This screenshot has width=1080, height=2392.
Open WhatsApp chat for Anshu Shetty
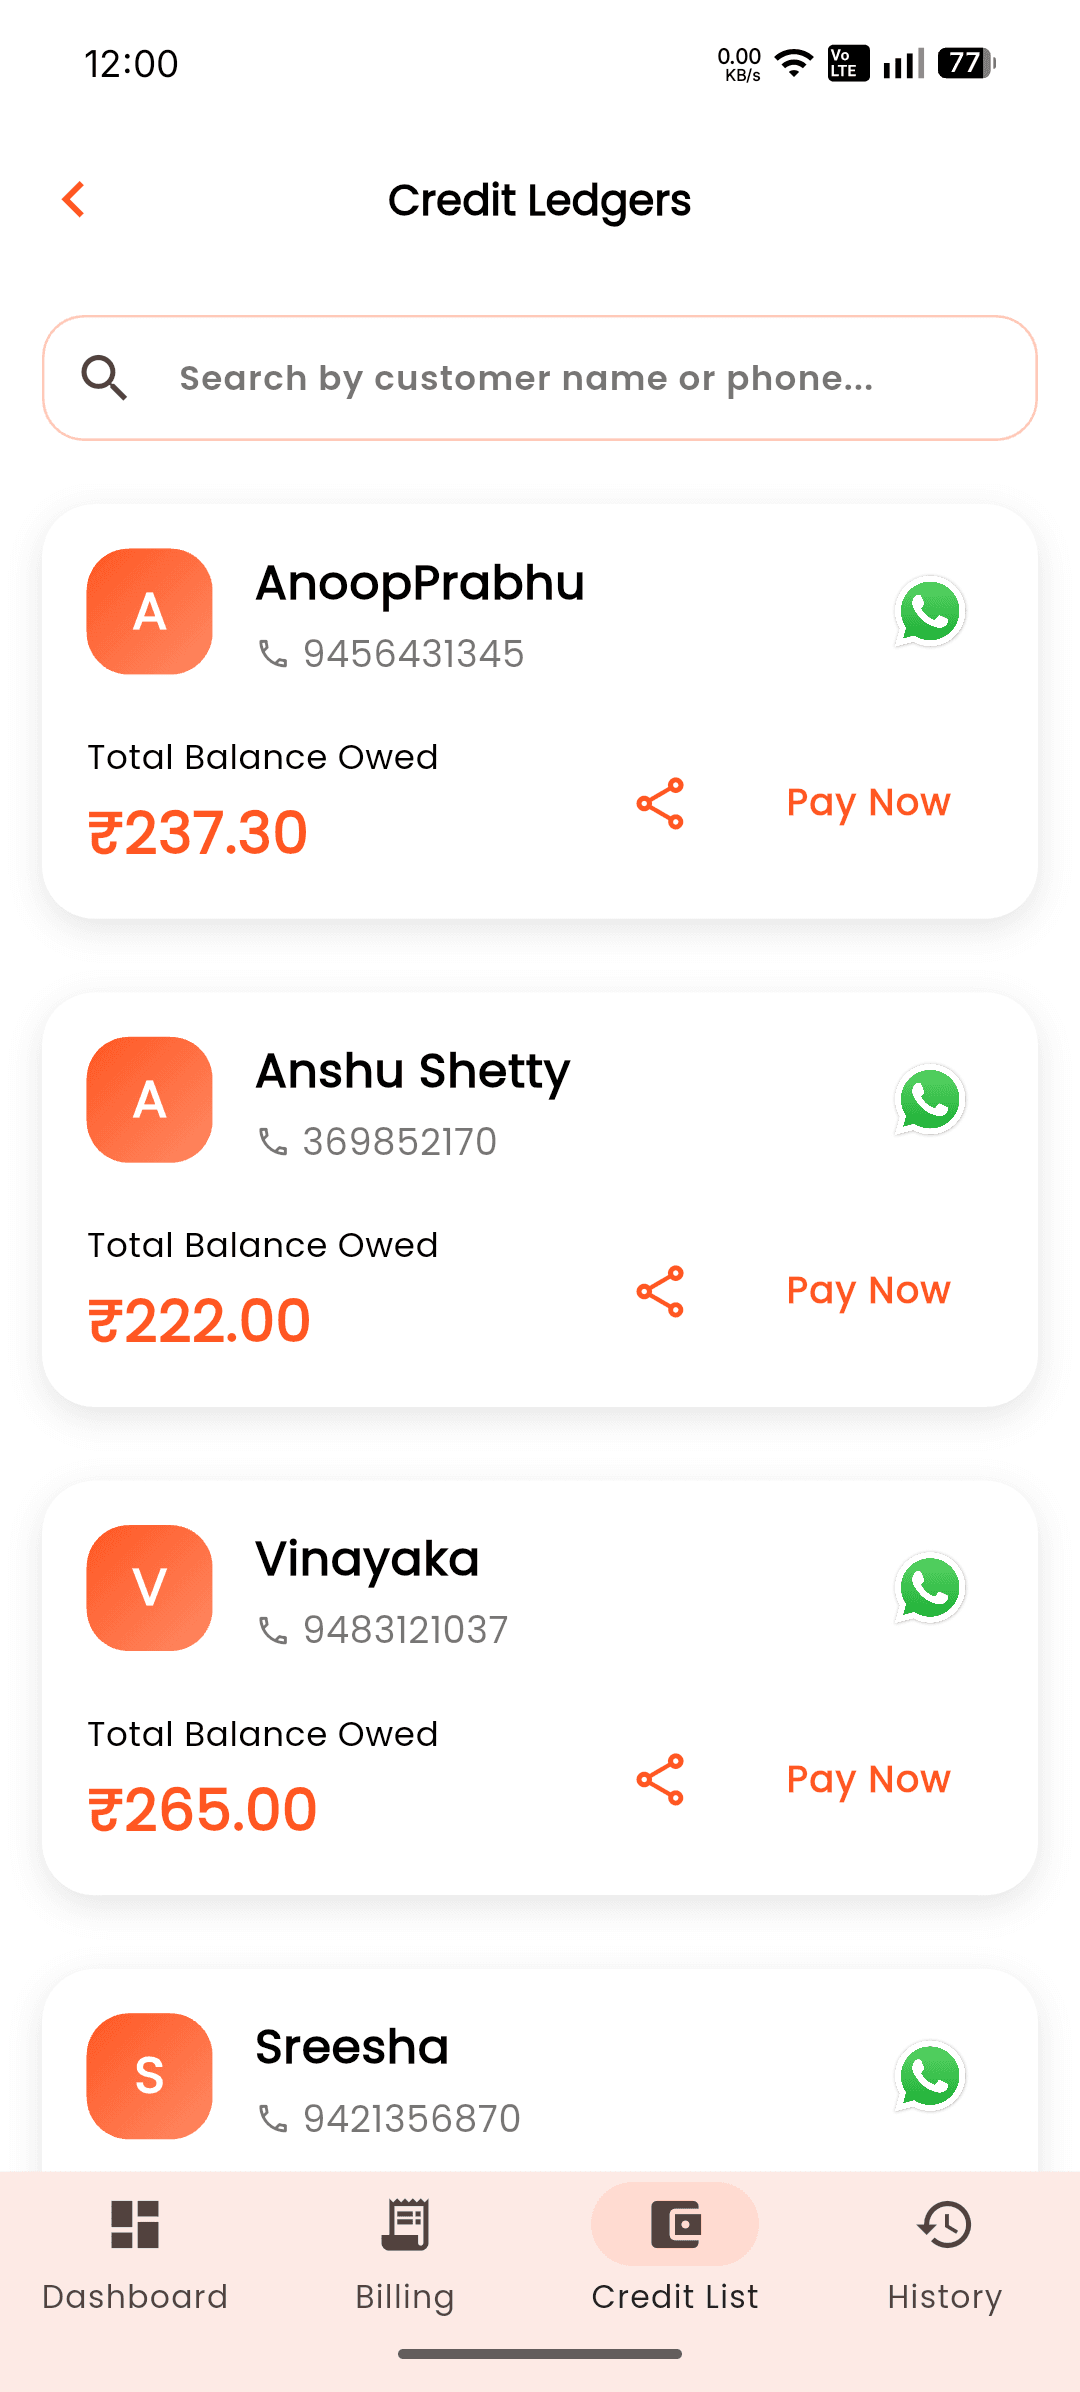click(x=930, y=1099)
